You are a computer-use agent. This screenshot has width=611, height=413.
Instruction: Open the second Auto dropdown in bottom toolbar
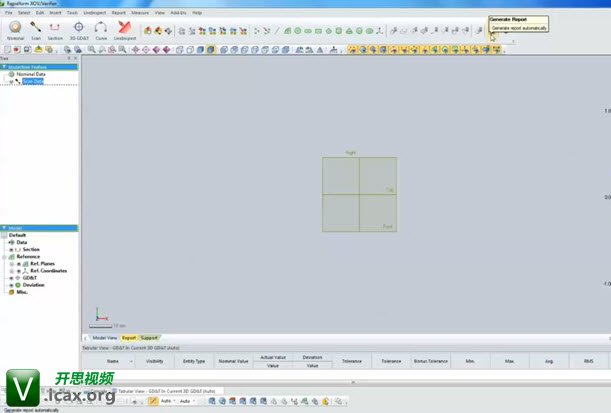click(194, 401)
